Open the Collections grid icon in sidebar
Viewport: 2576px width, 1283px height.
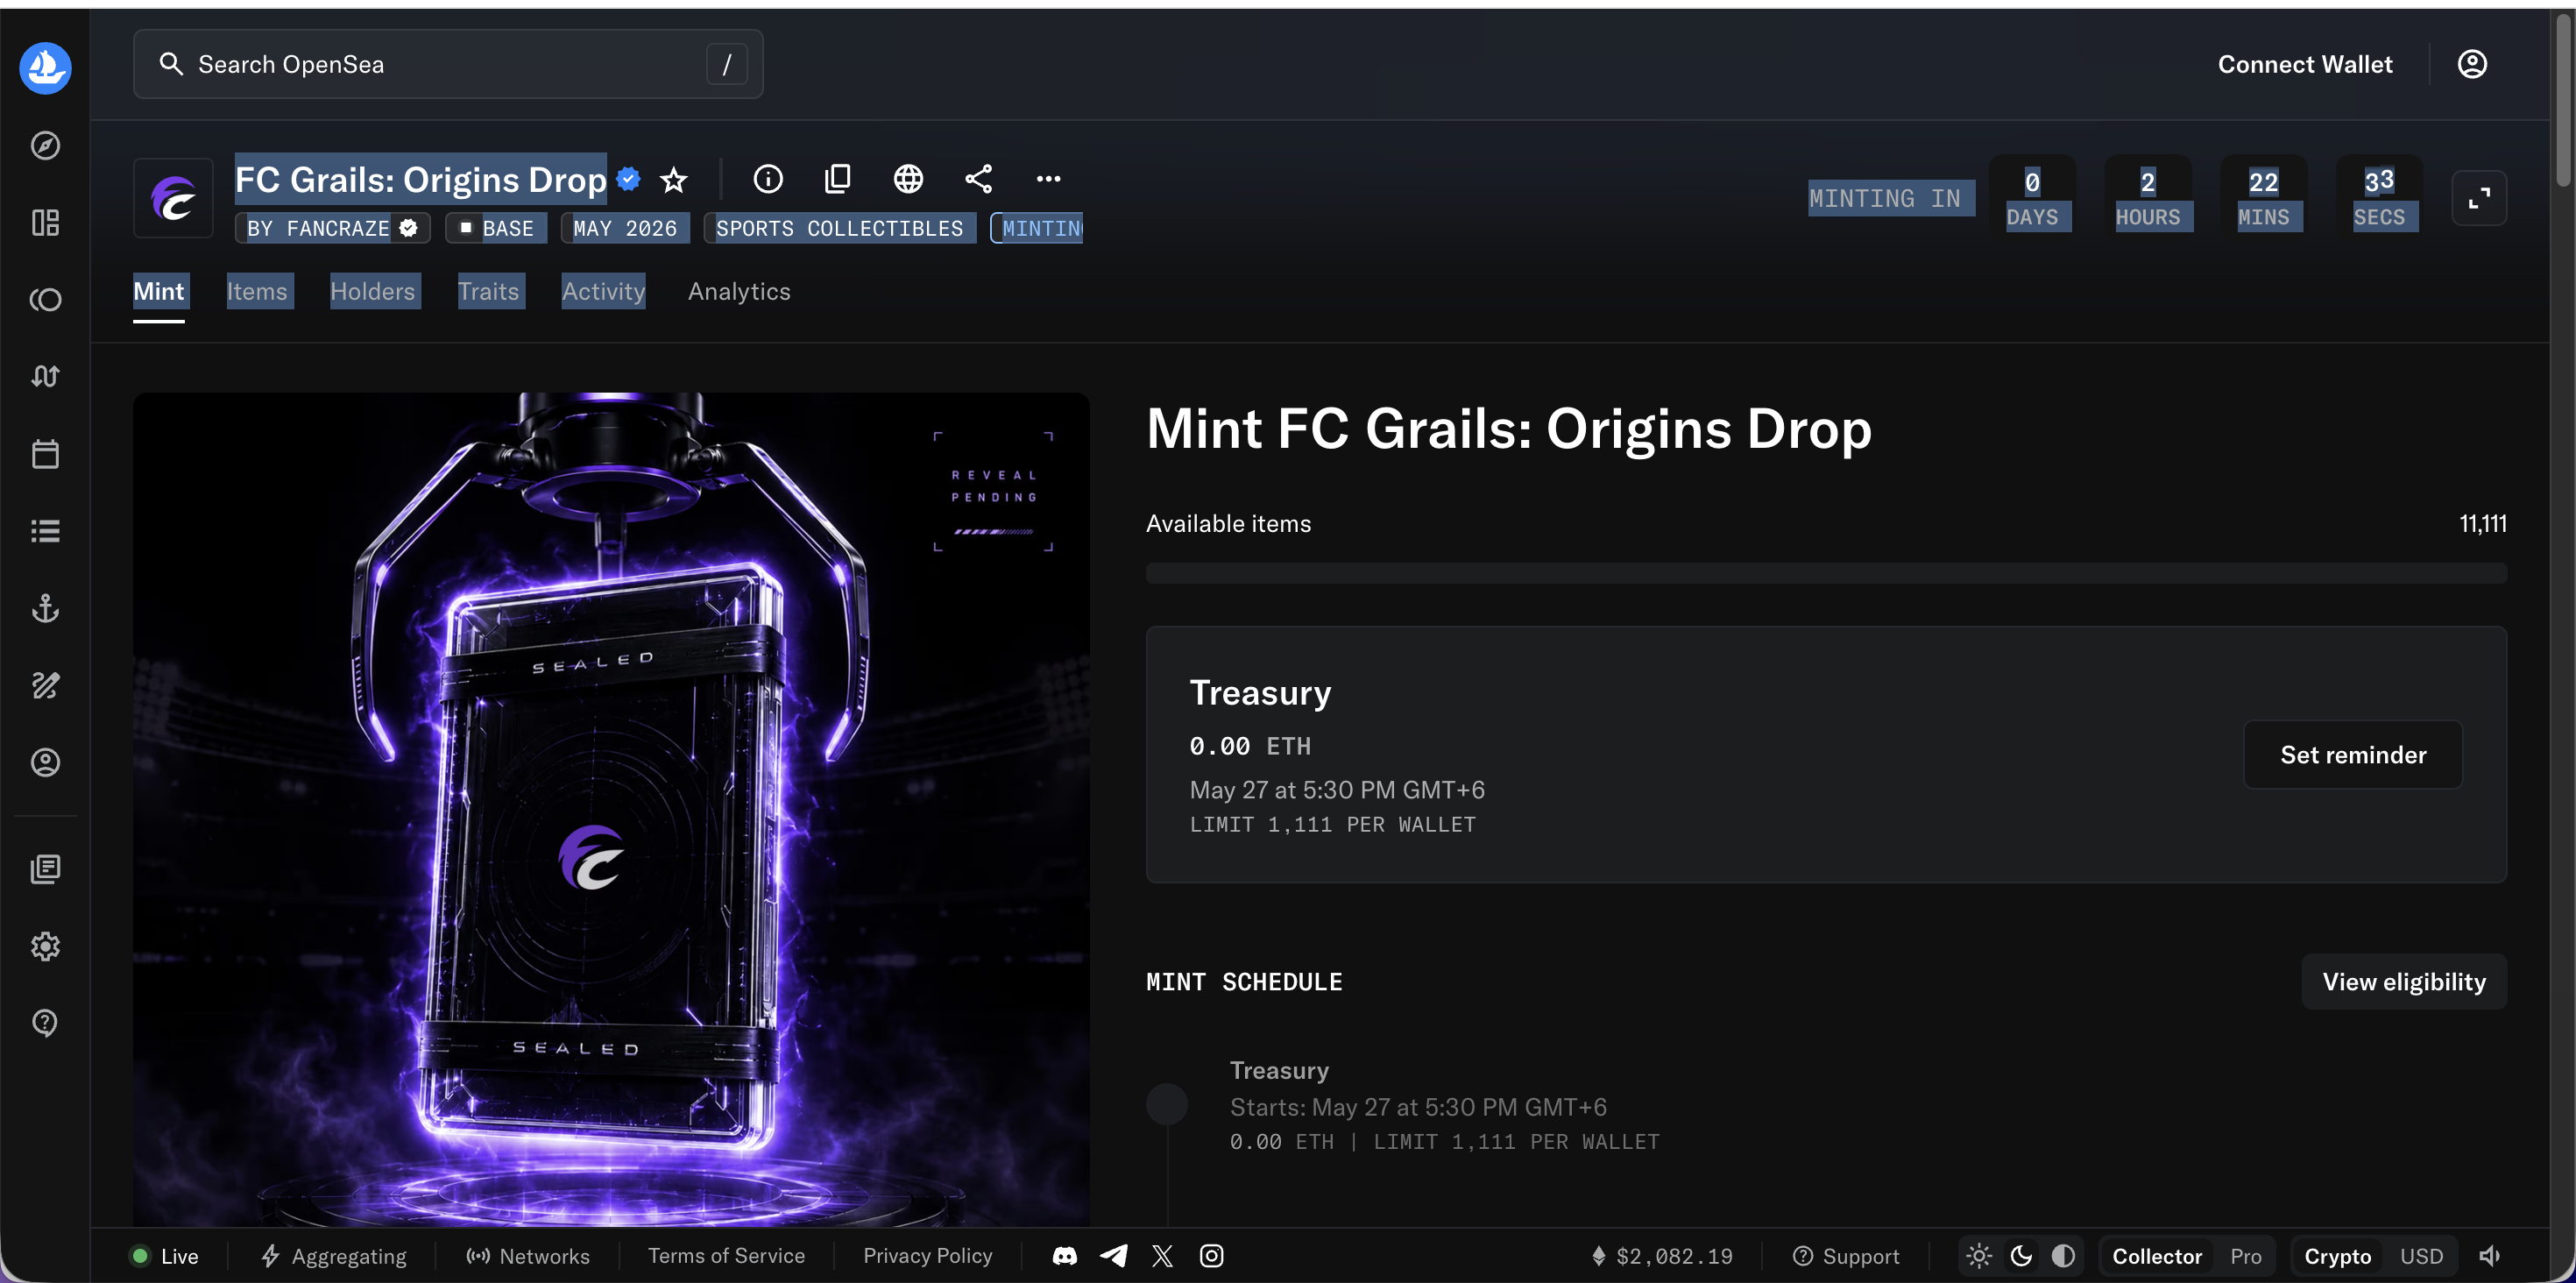pos(45,222)
